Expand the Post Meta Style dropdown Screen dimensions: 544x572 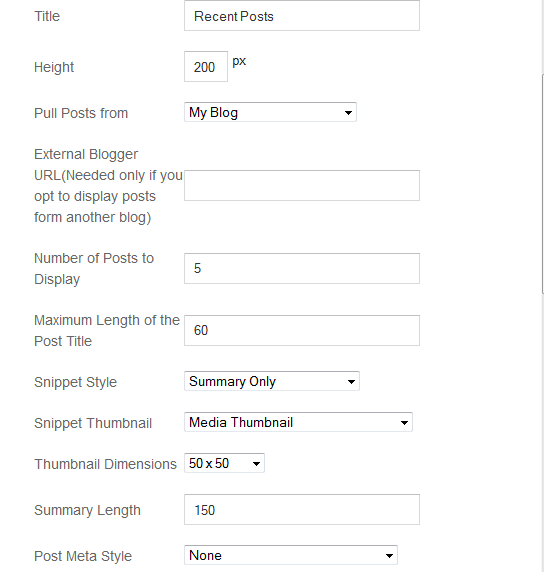tap(291, 555)
